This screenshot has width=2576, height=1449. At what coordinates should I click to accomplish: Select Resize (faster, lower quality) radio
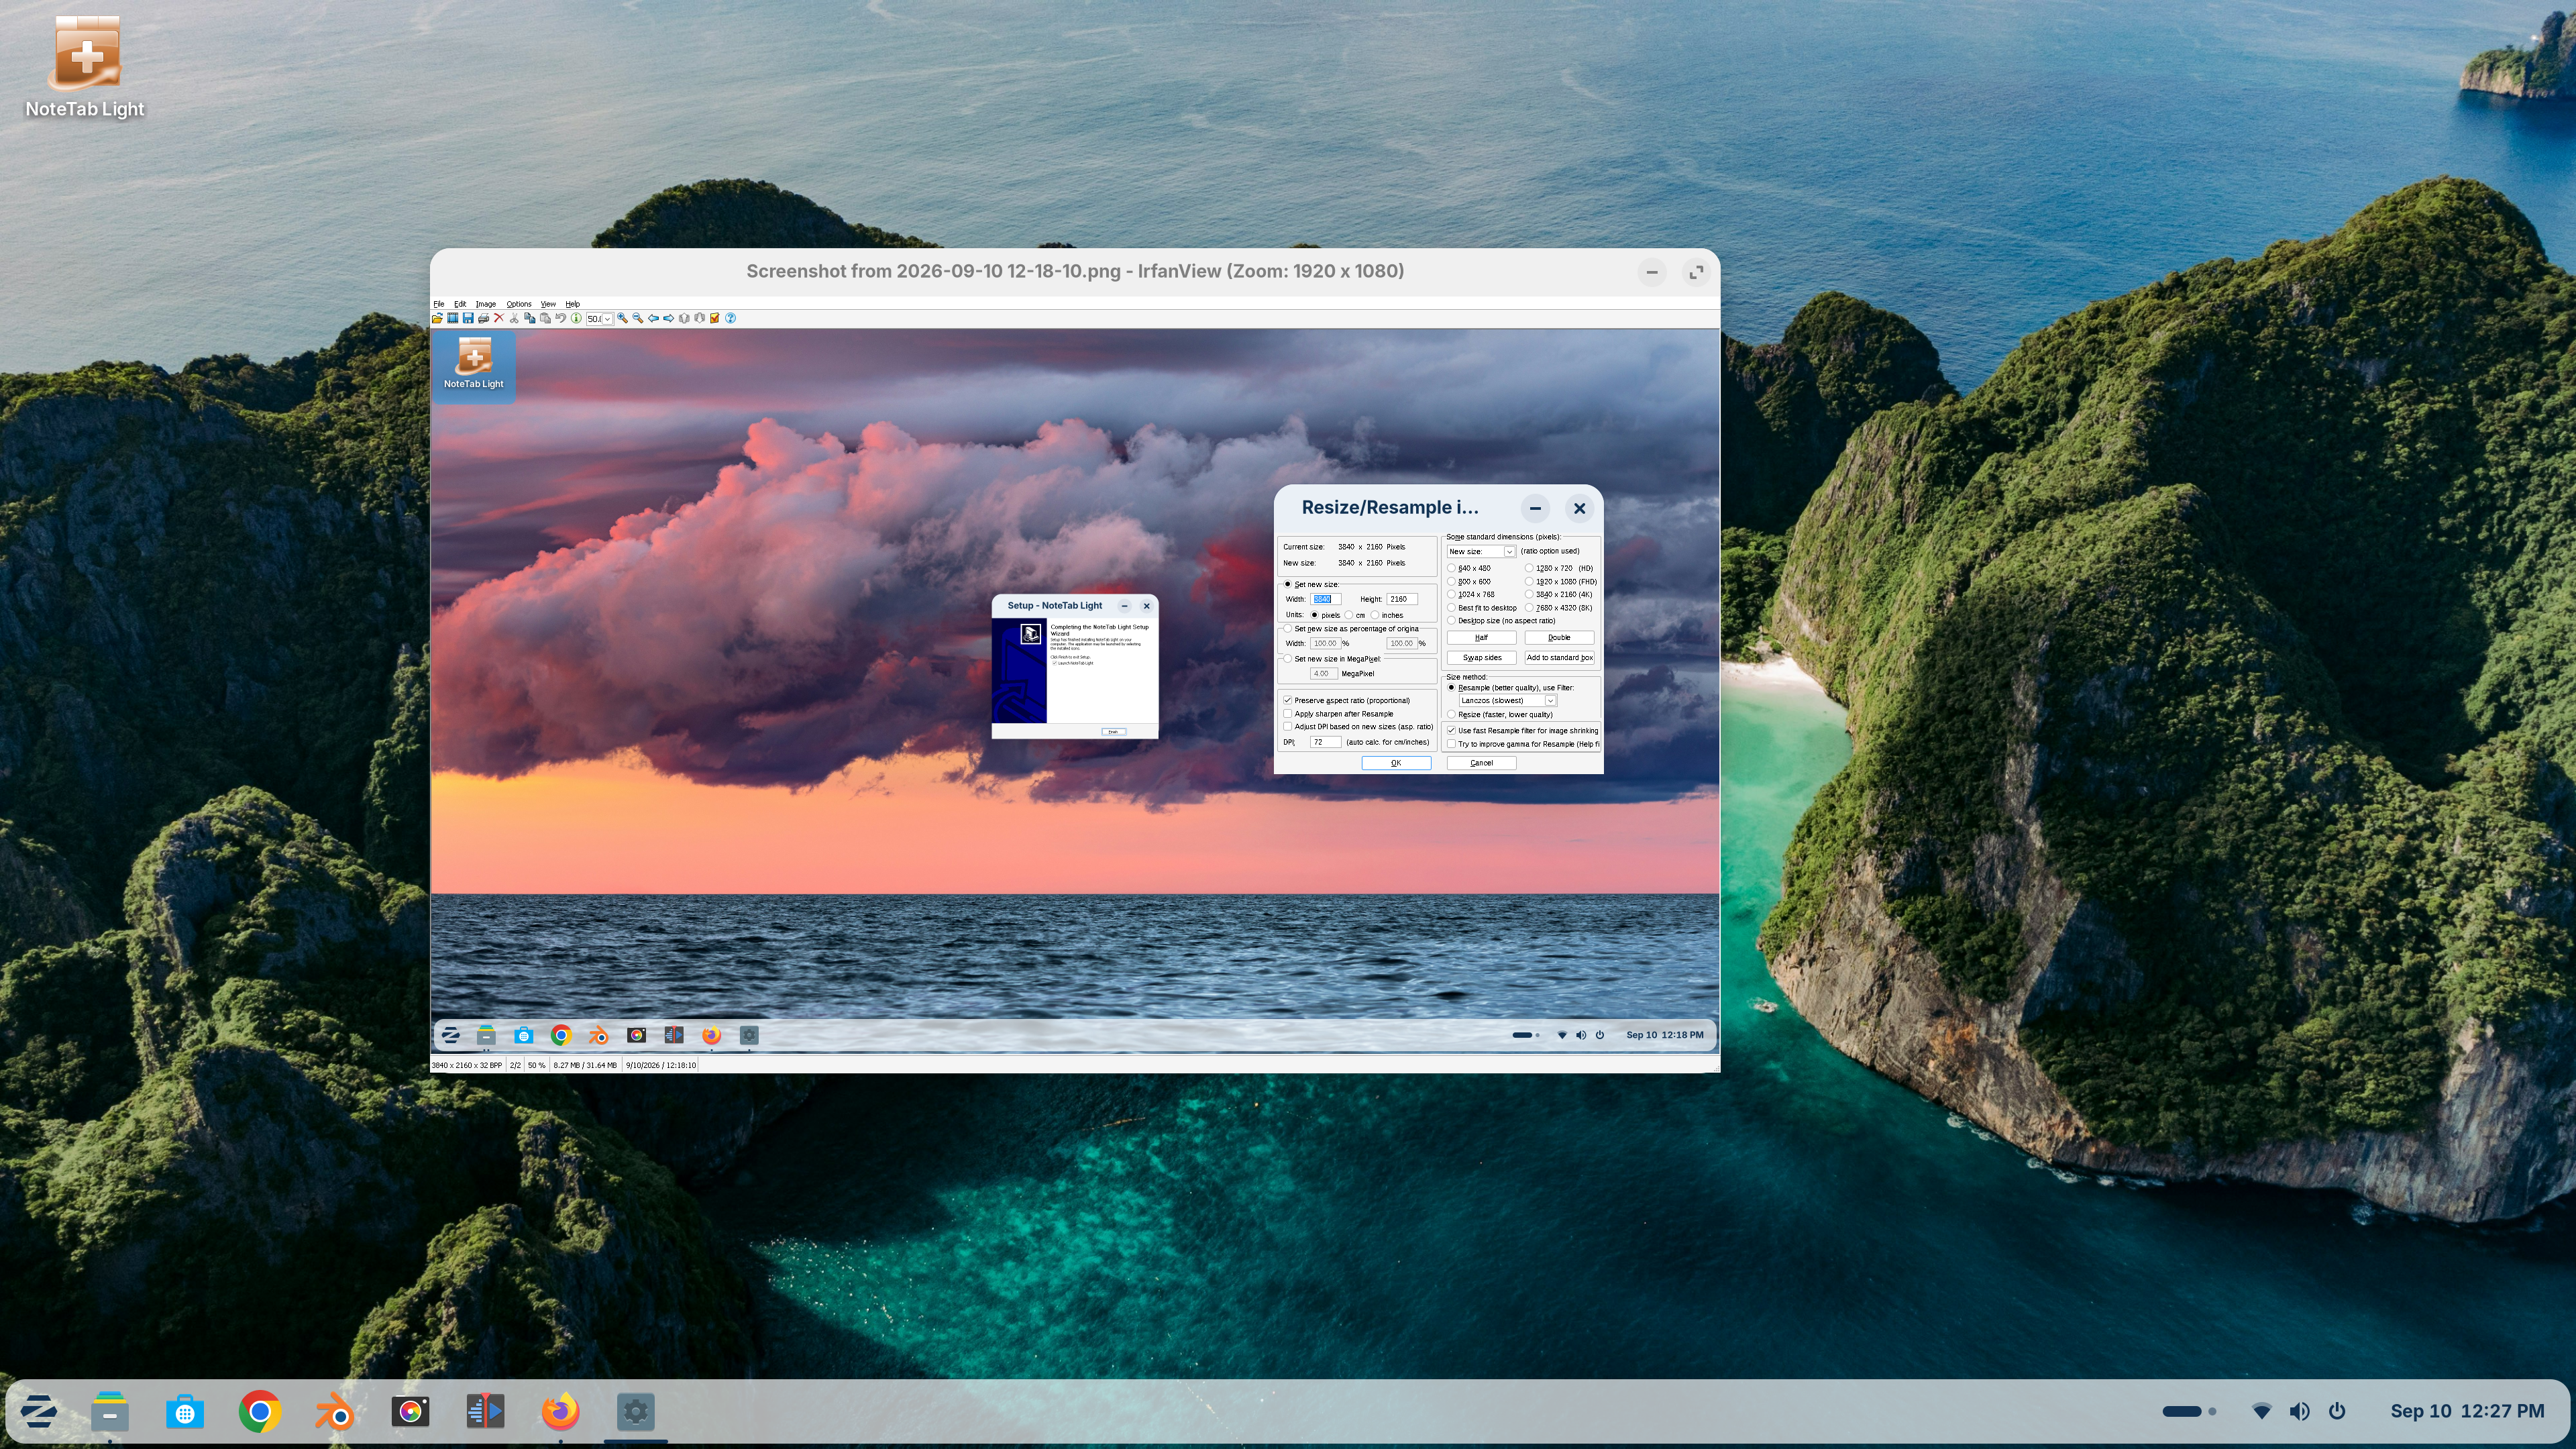tap(1451, 714)
